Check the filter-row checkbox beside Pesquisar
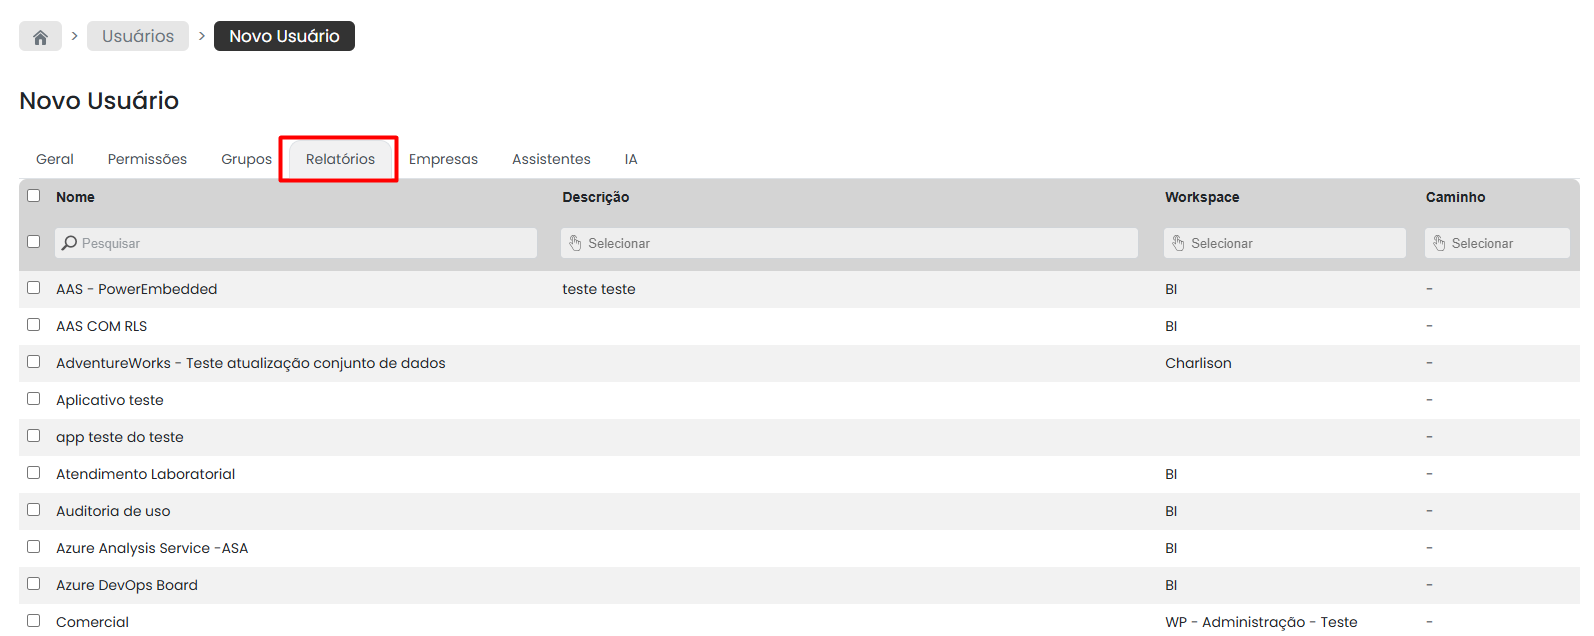 (33, 242)
